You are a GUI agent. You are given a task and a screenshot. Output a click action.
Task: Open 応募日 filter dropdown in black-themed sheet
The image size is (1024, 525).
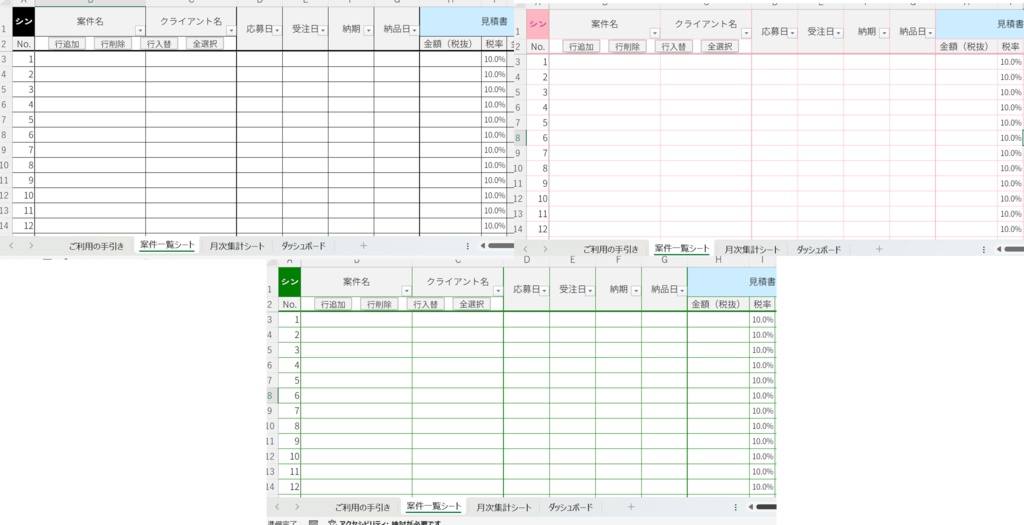tap(277, 31)
